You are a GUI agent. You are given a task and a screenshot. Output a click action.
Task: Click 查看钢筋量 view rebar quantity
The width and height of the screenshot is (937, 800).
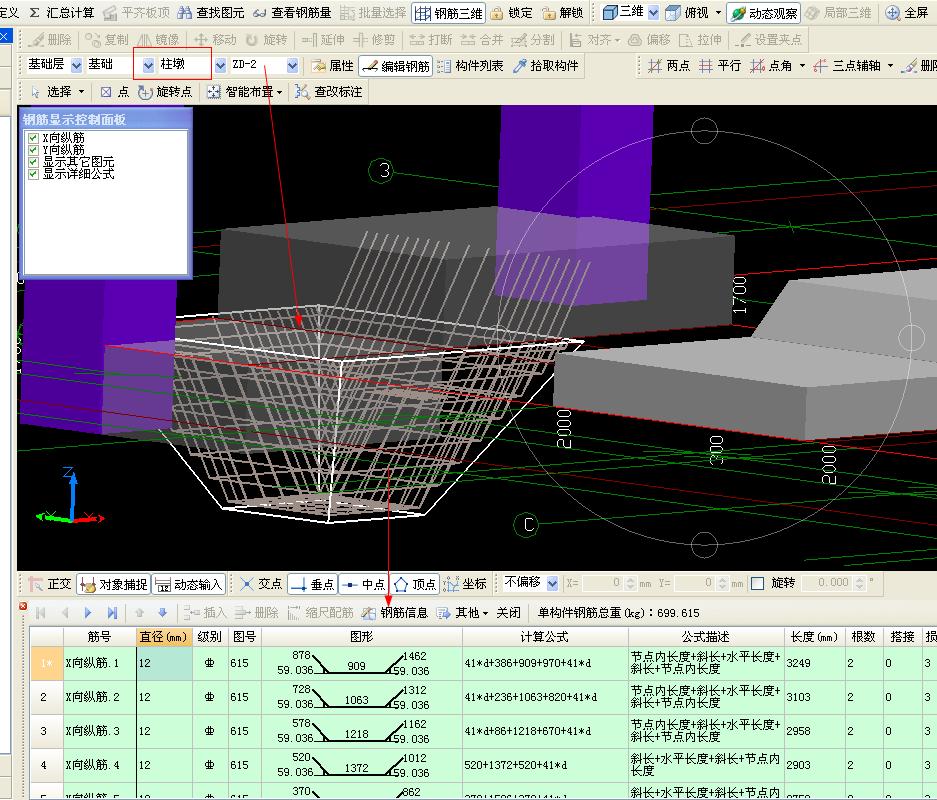292,13
